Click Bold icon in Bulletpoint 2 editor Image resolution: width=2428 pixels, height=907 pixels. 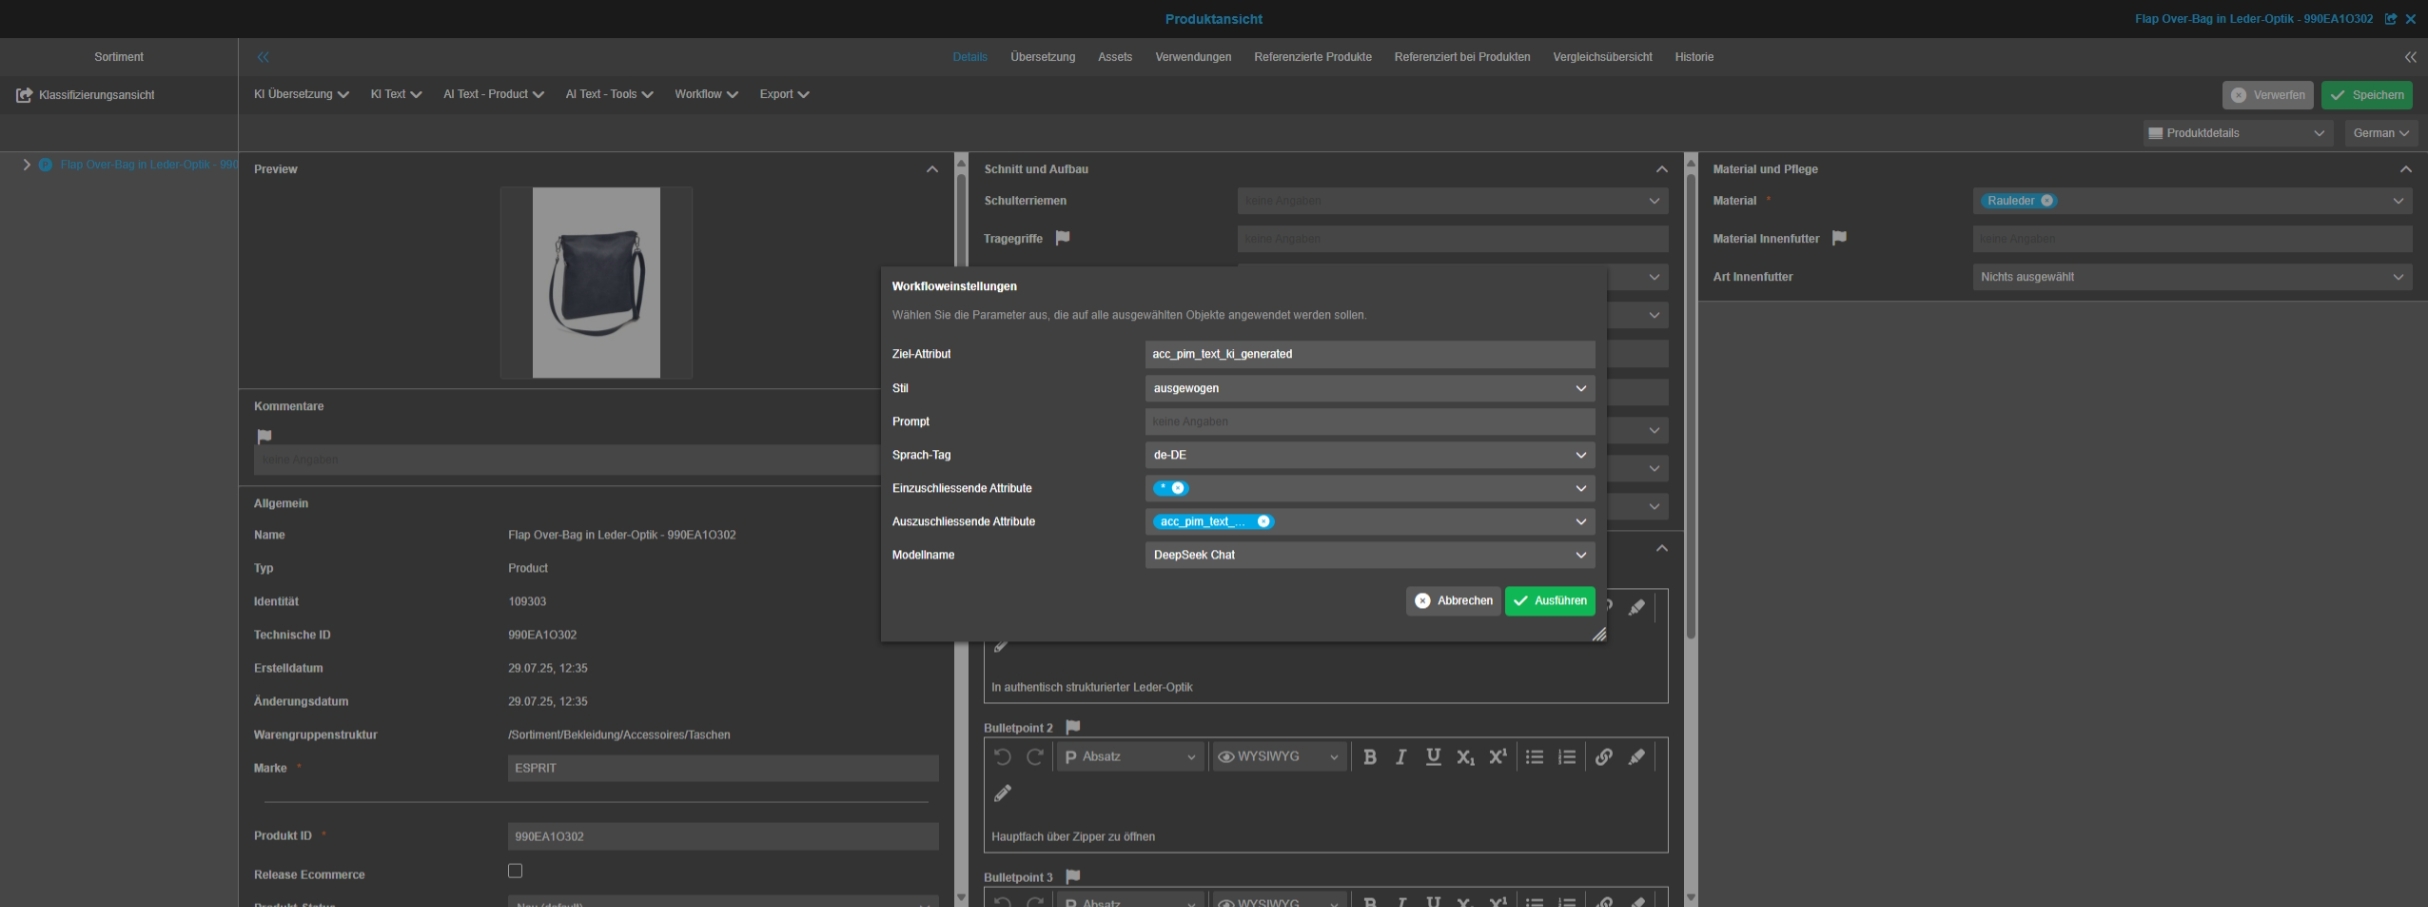[x=1369, y=757]
